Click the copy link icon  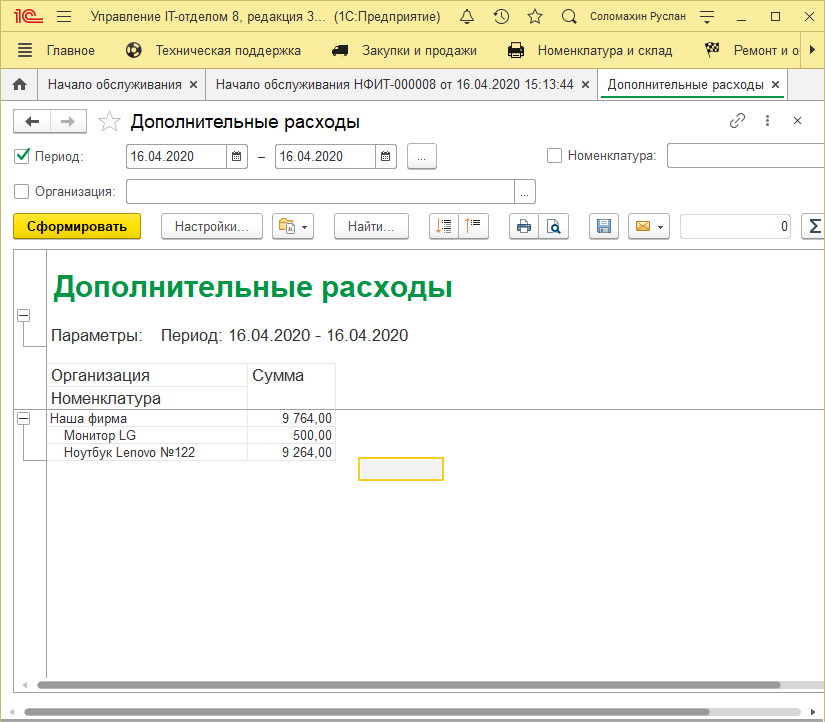(737, 121)
